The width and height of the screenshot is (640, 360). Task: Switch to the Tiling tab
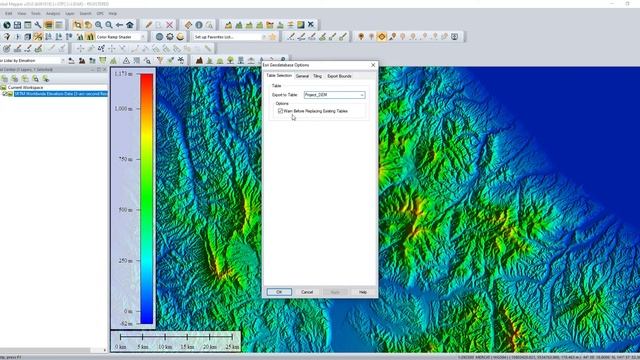coord(318,76)
